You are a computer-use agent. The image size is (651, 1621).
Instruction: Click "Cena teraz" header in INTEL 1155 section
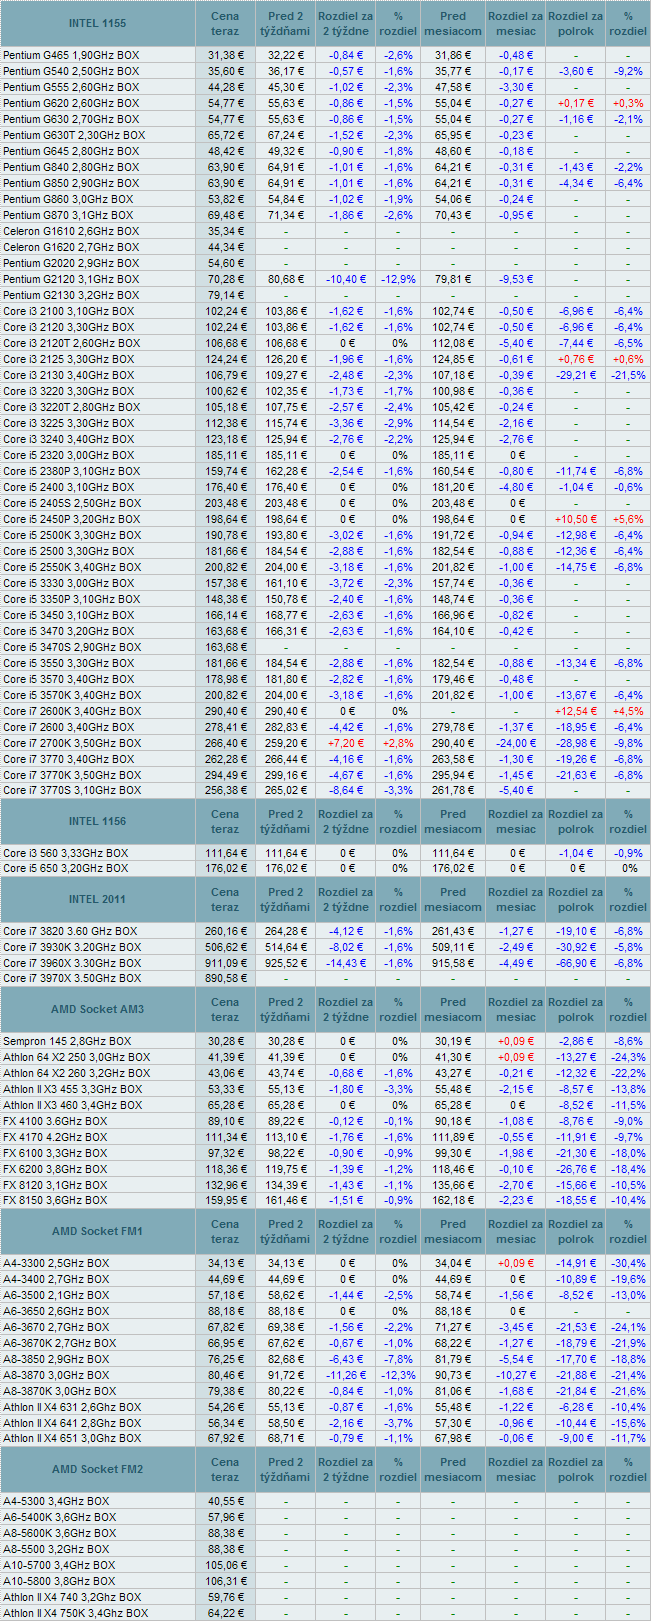(x=225, y=23)
